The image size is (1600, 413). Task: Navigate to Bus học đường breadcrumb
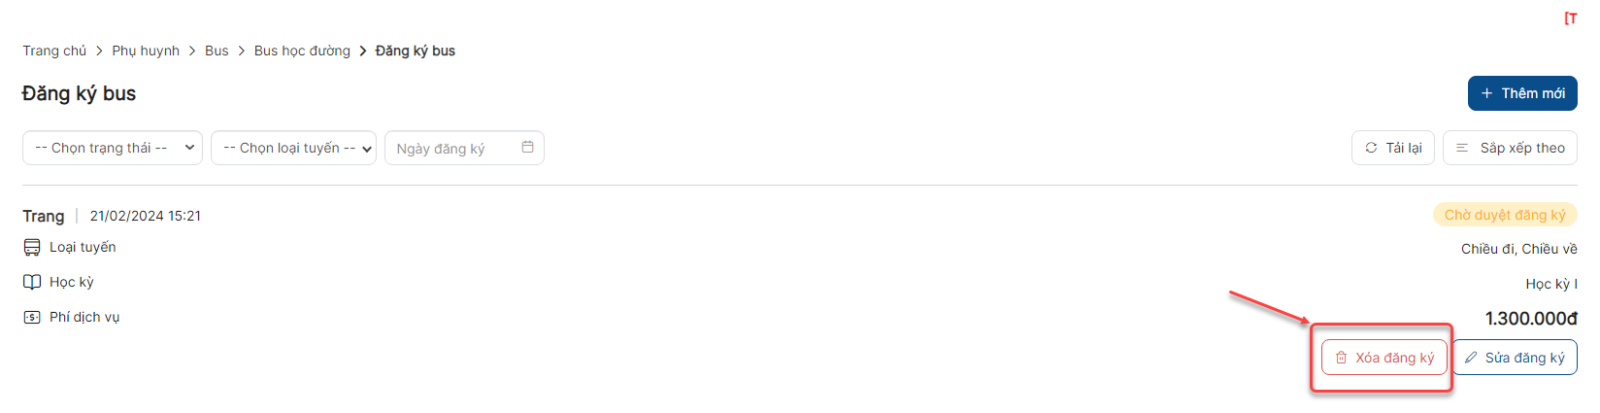[x=302, y=50]
